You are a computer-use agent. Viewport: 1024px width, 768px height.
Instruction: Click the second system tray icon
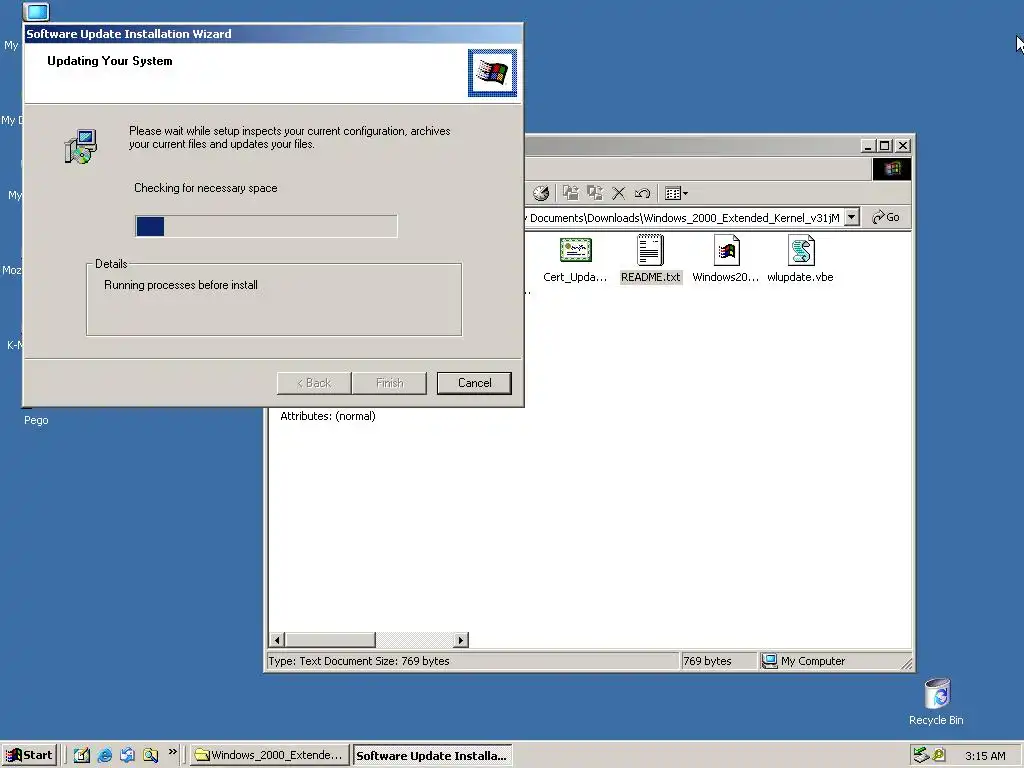click(939, 755)
